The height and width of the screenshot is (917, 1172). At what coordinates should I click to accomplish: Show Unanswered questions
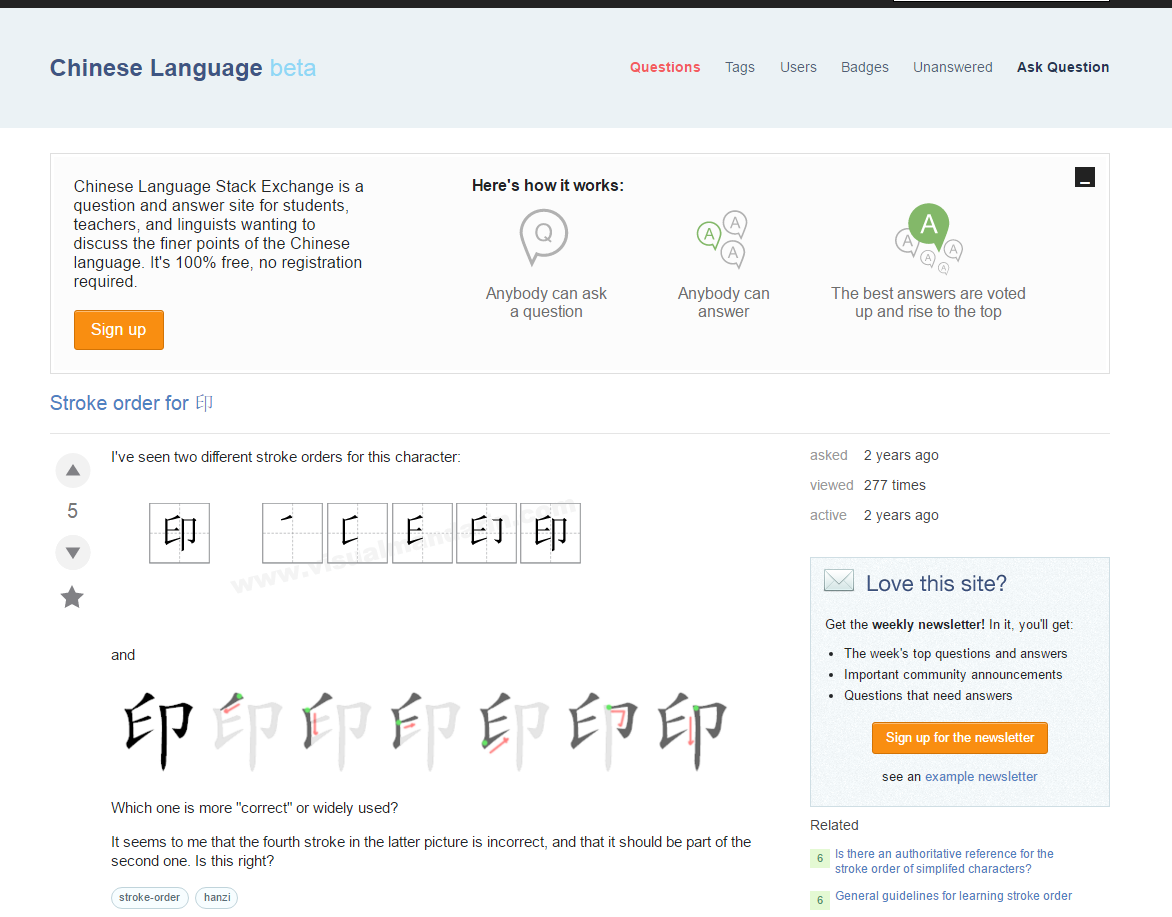[x=952, y=67]
